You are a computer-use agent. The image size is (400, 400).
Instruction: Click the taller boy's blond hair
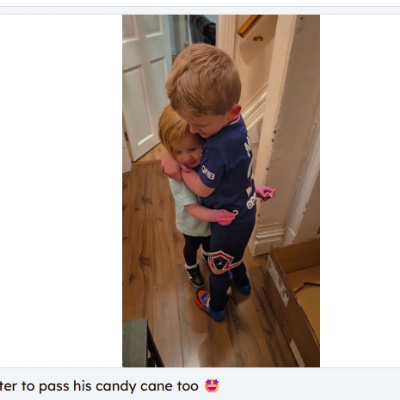203,78
